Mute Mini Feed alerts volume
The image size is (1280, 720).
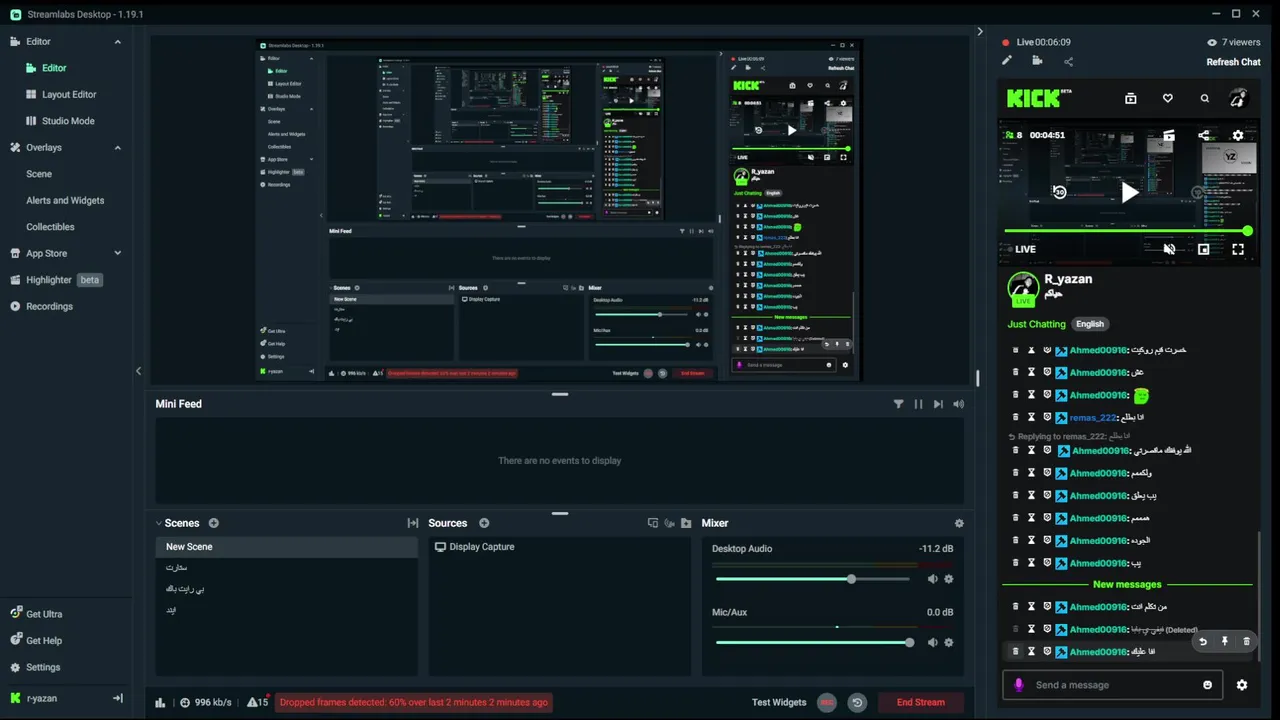point(958,404)
